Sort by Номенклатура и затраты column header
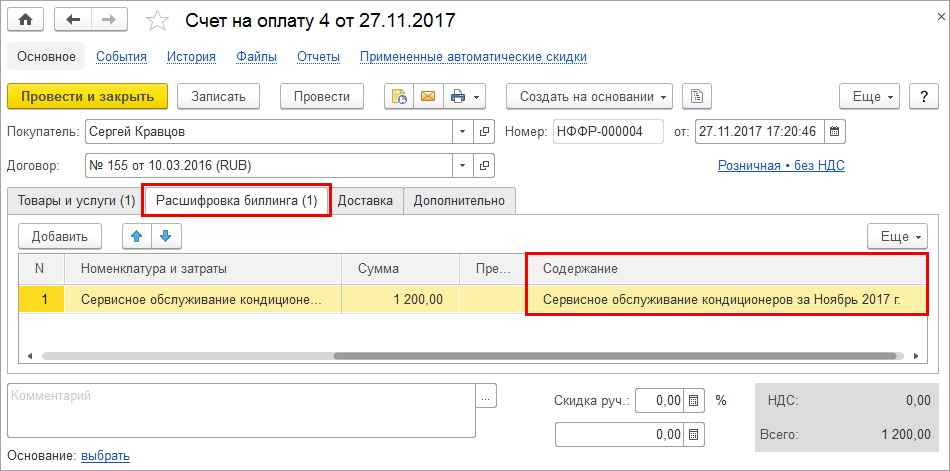The height and width of the screenshot is (471, 950). tap(203, 269)
